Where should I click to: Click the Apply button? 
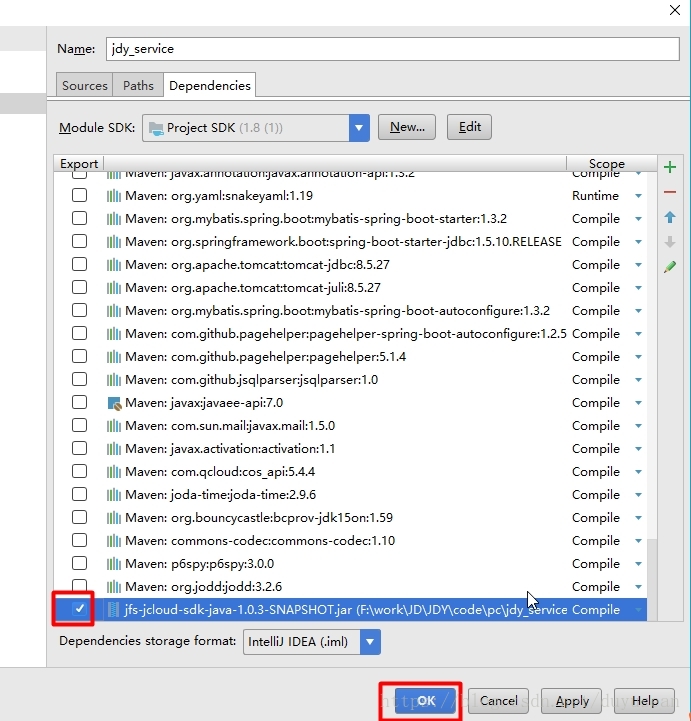(571, 701)
